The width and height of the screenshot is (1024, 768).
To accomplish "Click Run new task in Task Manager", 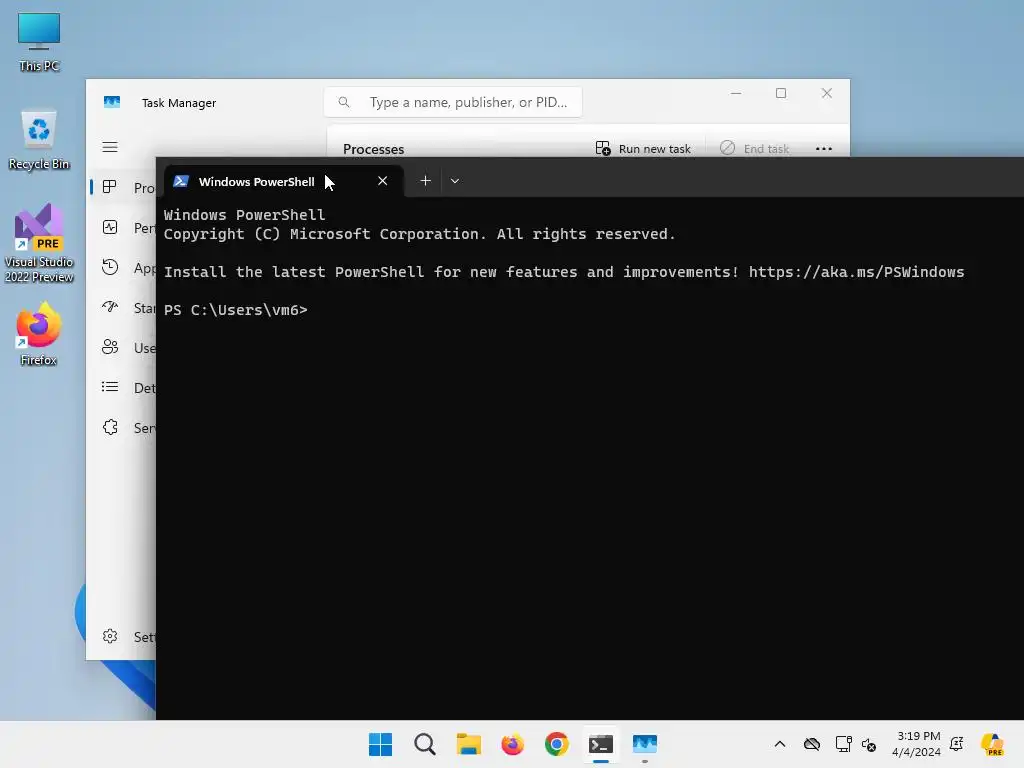I will pyautogui.click(x=643, y=149).
